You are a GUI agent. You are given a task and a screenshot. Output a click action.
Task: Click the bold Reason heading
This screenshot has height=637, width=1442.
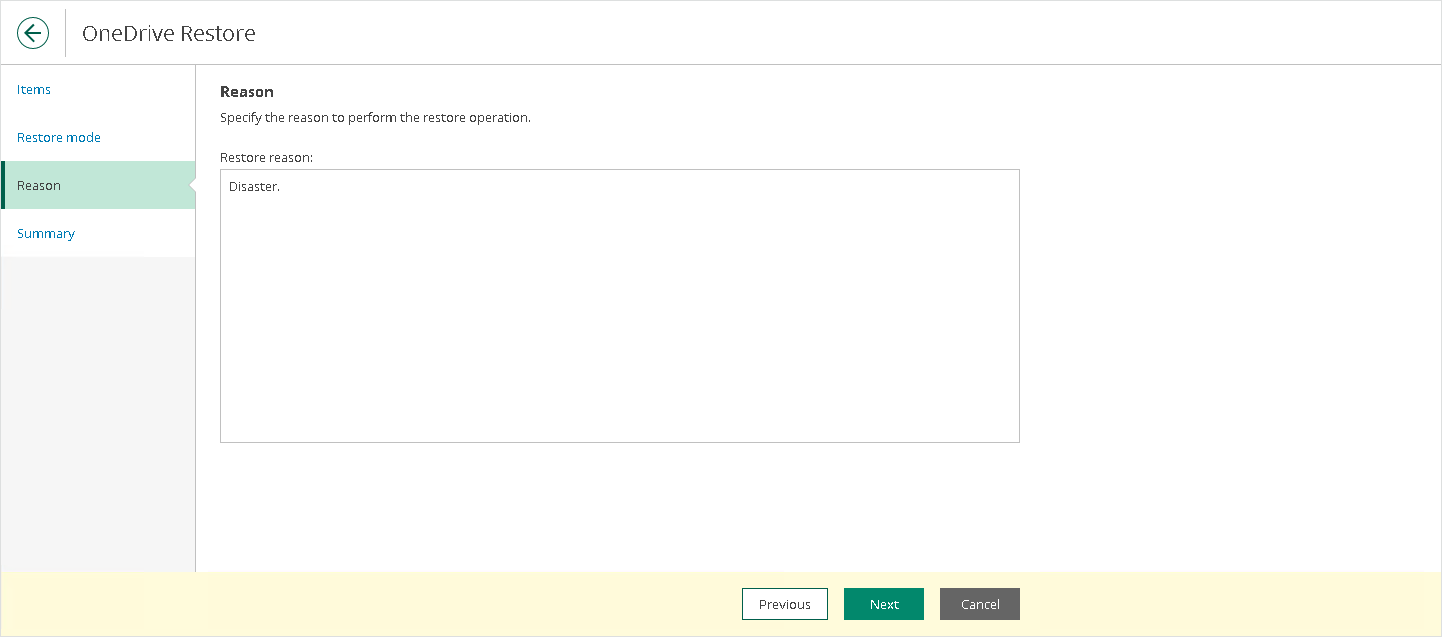(x=247, y=92)
